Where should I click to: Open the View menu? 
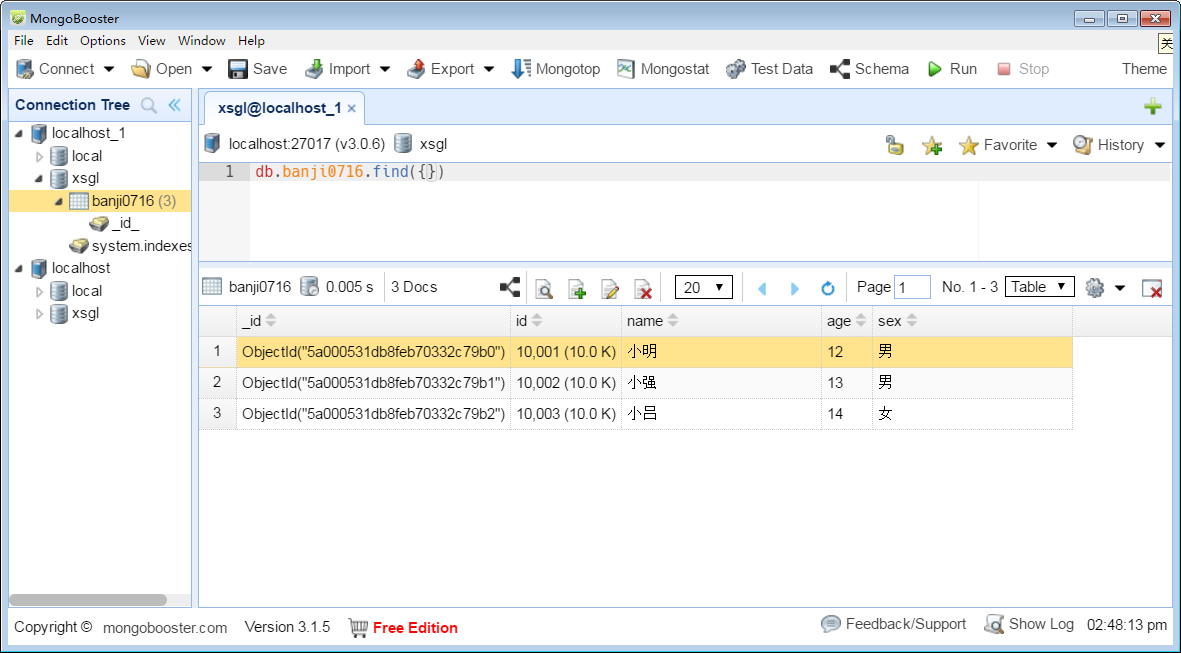click(x=151, y=41)
